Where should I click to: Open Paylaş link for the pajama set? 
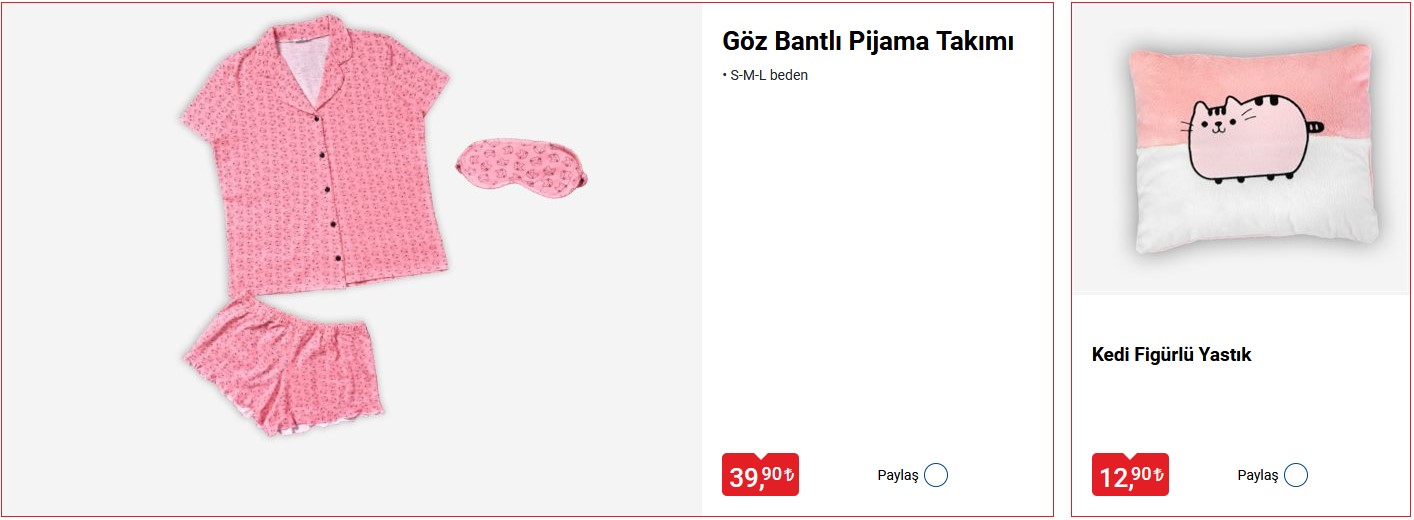pos(897,475)
